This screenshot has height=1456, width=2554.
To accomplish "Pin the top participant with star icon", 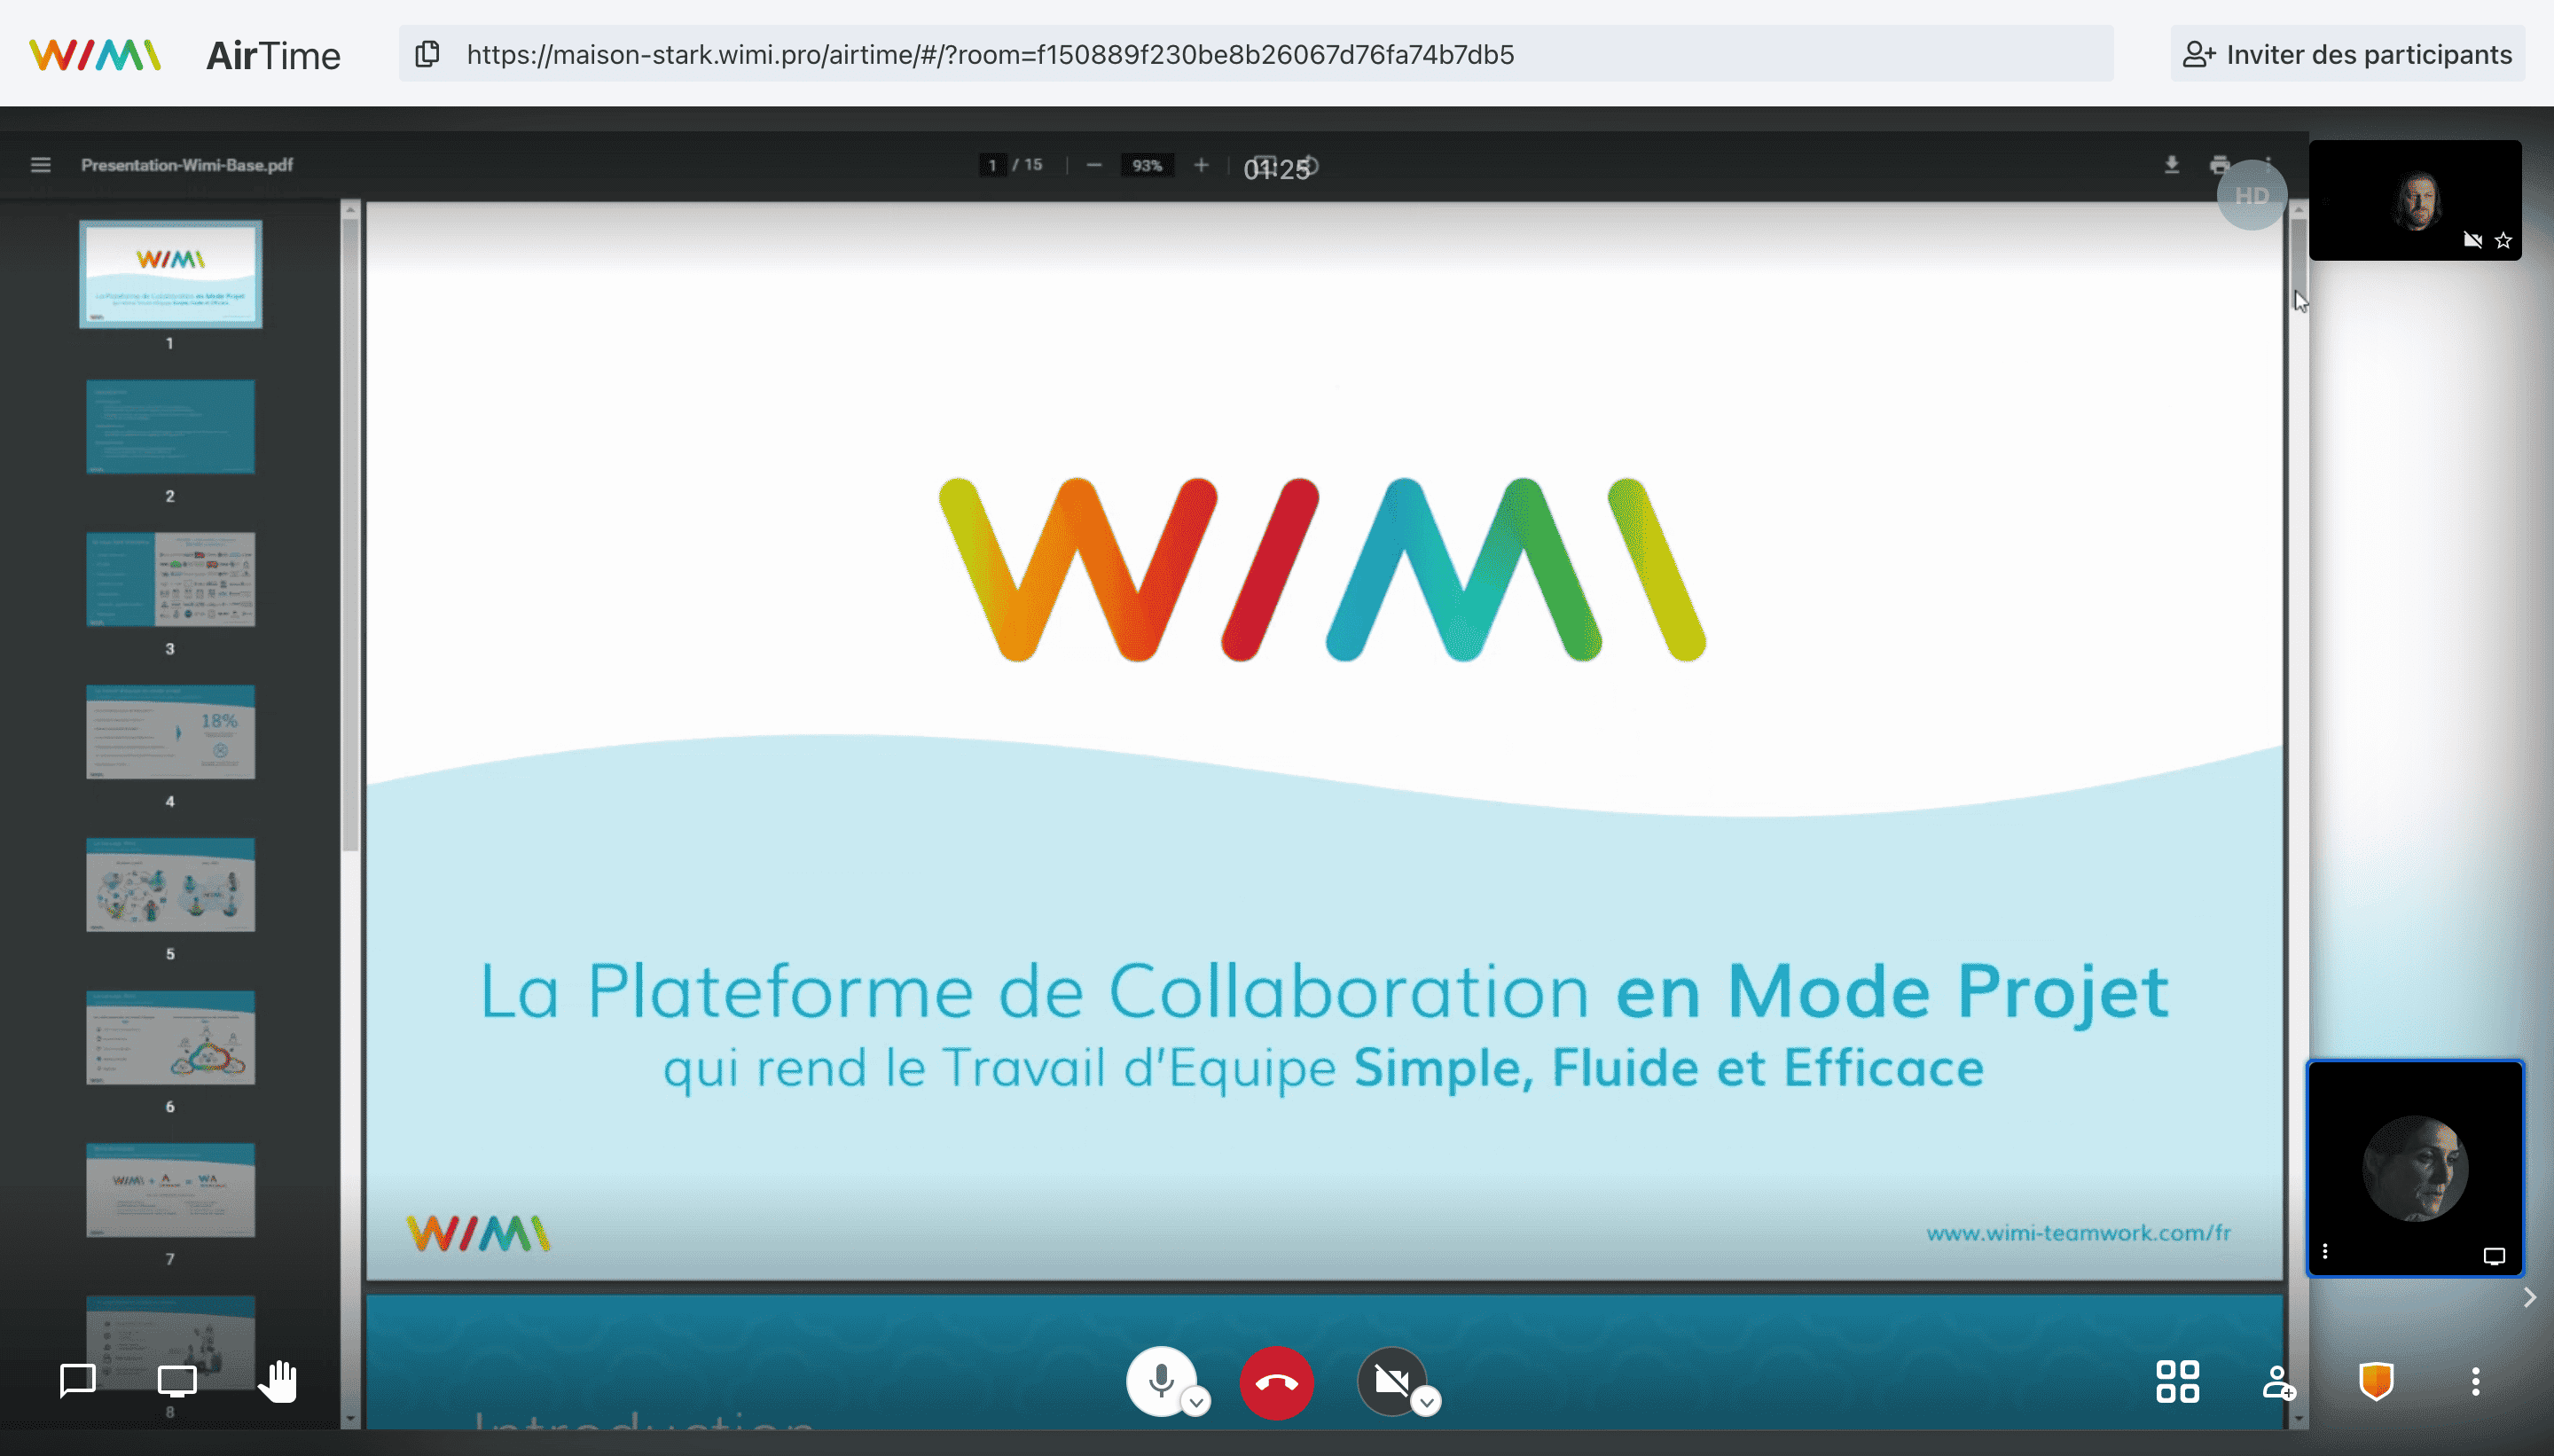I will pyautogui.click(x=2503, y=240).
